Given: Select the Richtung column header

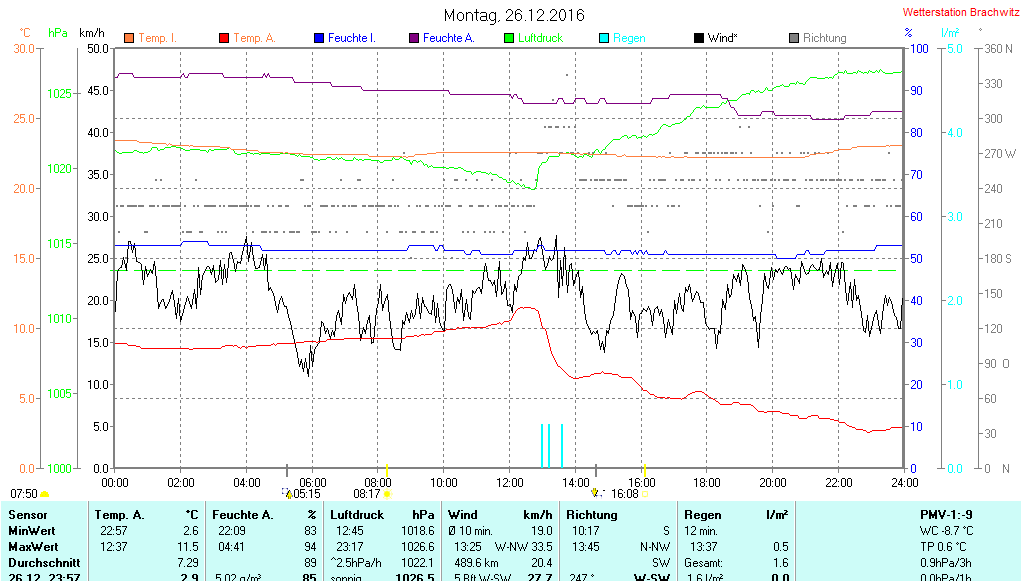Looking at the screenshot, I should (593, 514).
